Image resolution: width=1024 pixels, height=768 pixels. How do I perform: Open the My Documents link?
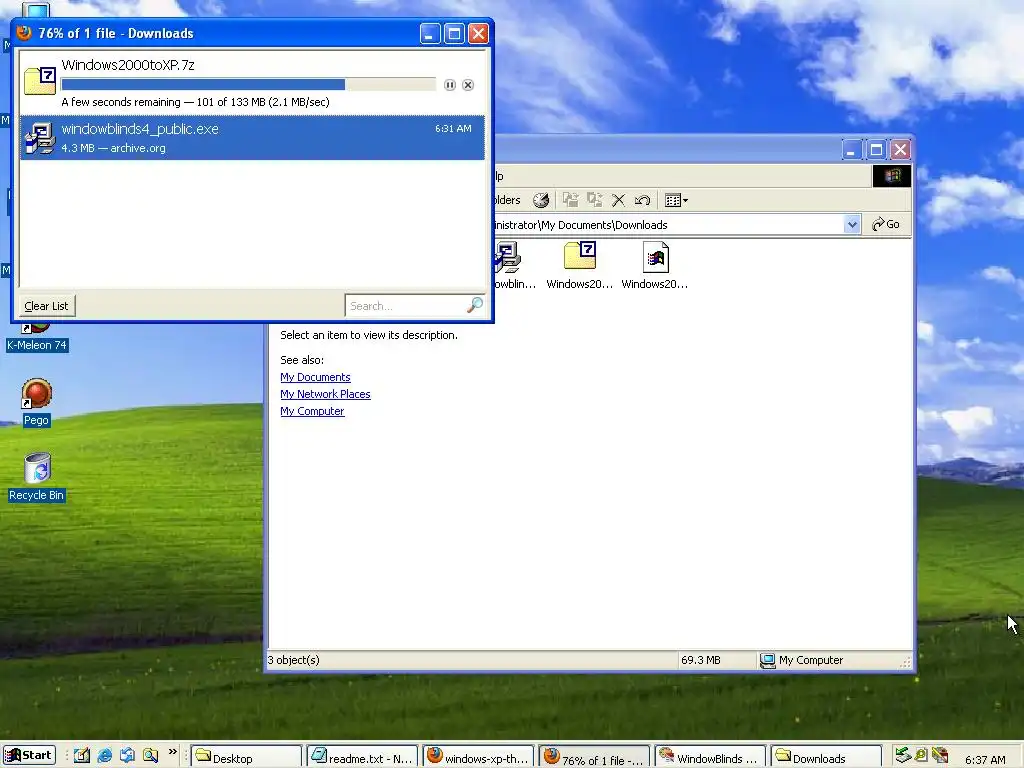pyautogui.click(x=315, y=377)
